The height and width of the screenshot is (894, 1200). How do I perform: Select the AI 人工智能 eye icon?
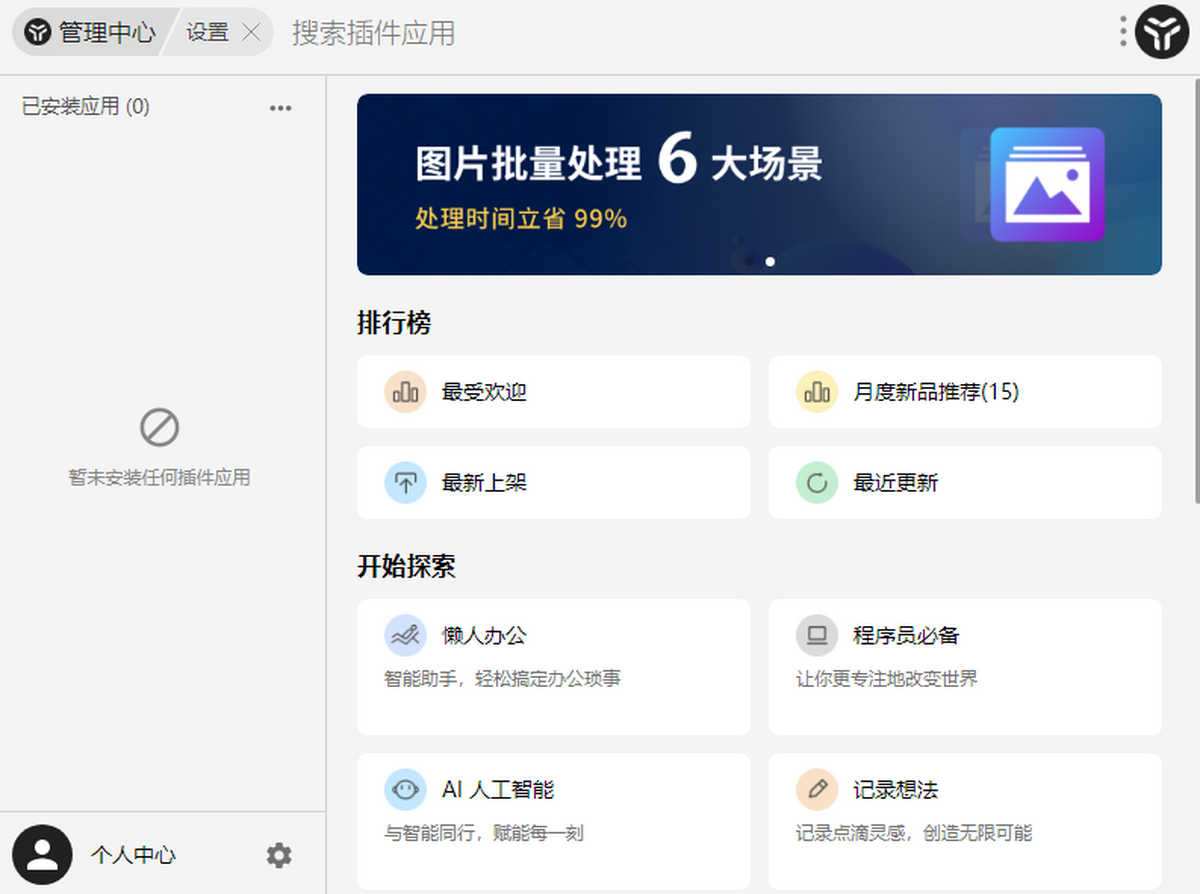coord(405,789)
